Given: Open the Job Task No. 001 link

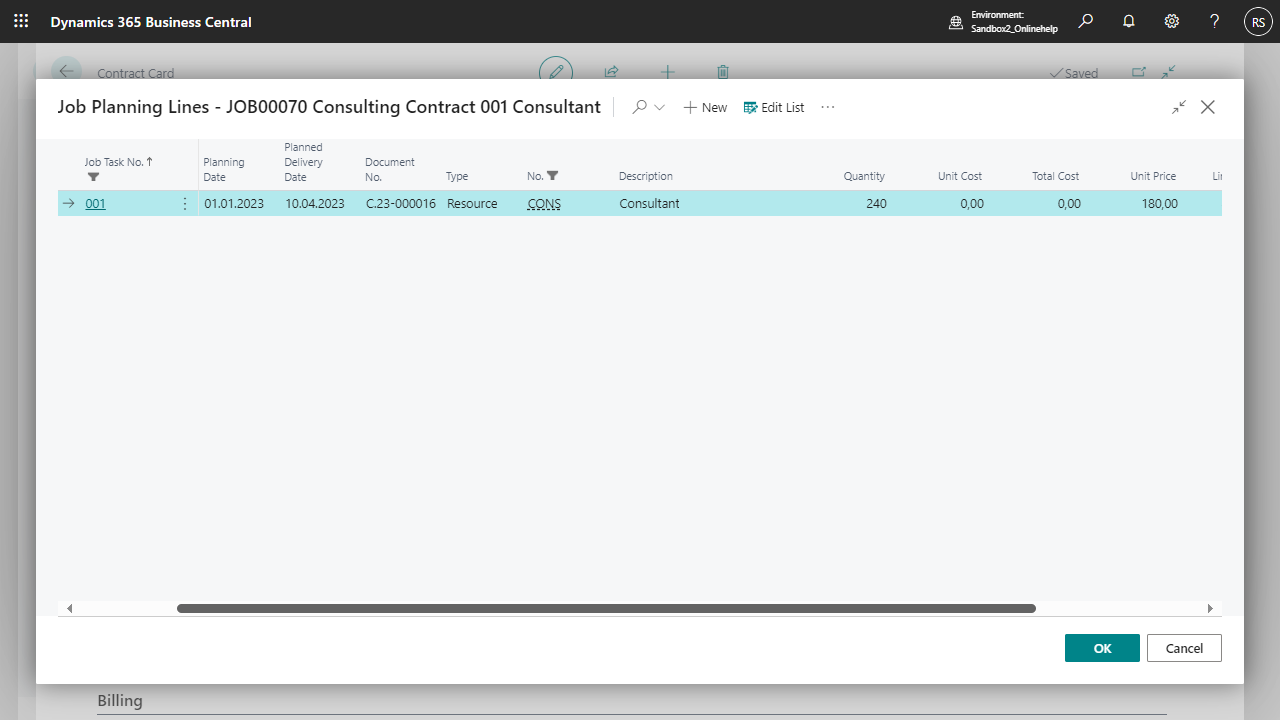Looking at the screenshot, I should click(x=95, y=204).
